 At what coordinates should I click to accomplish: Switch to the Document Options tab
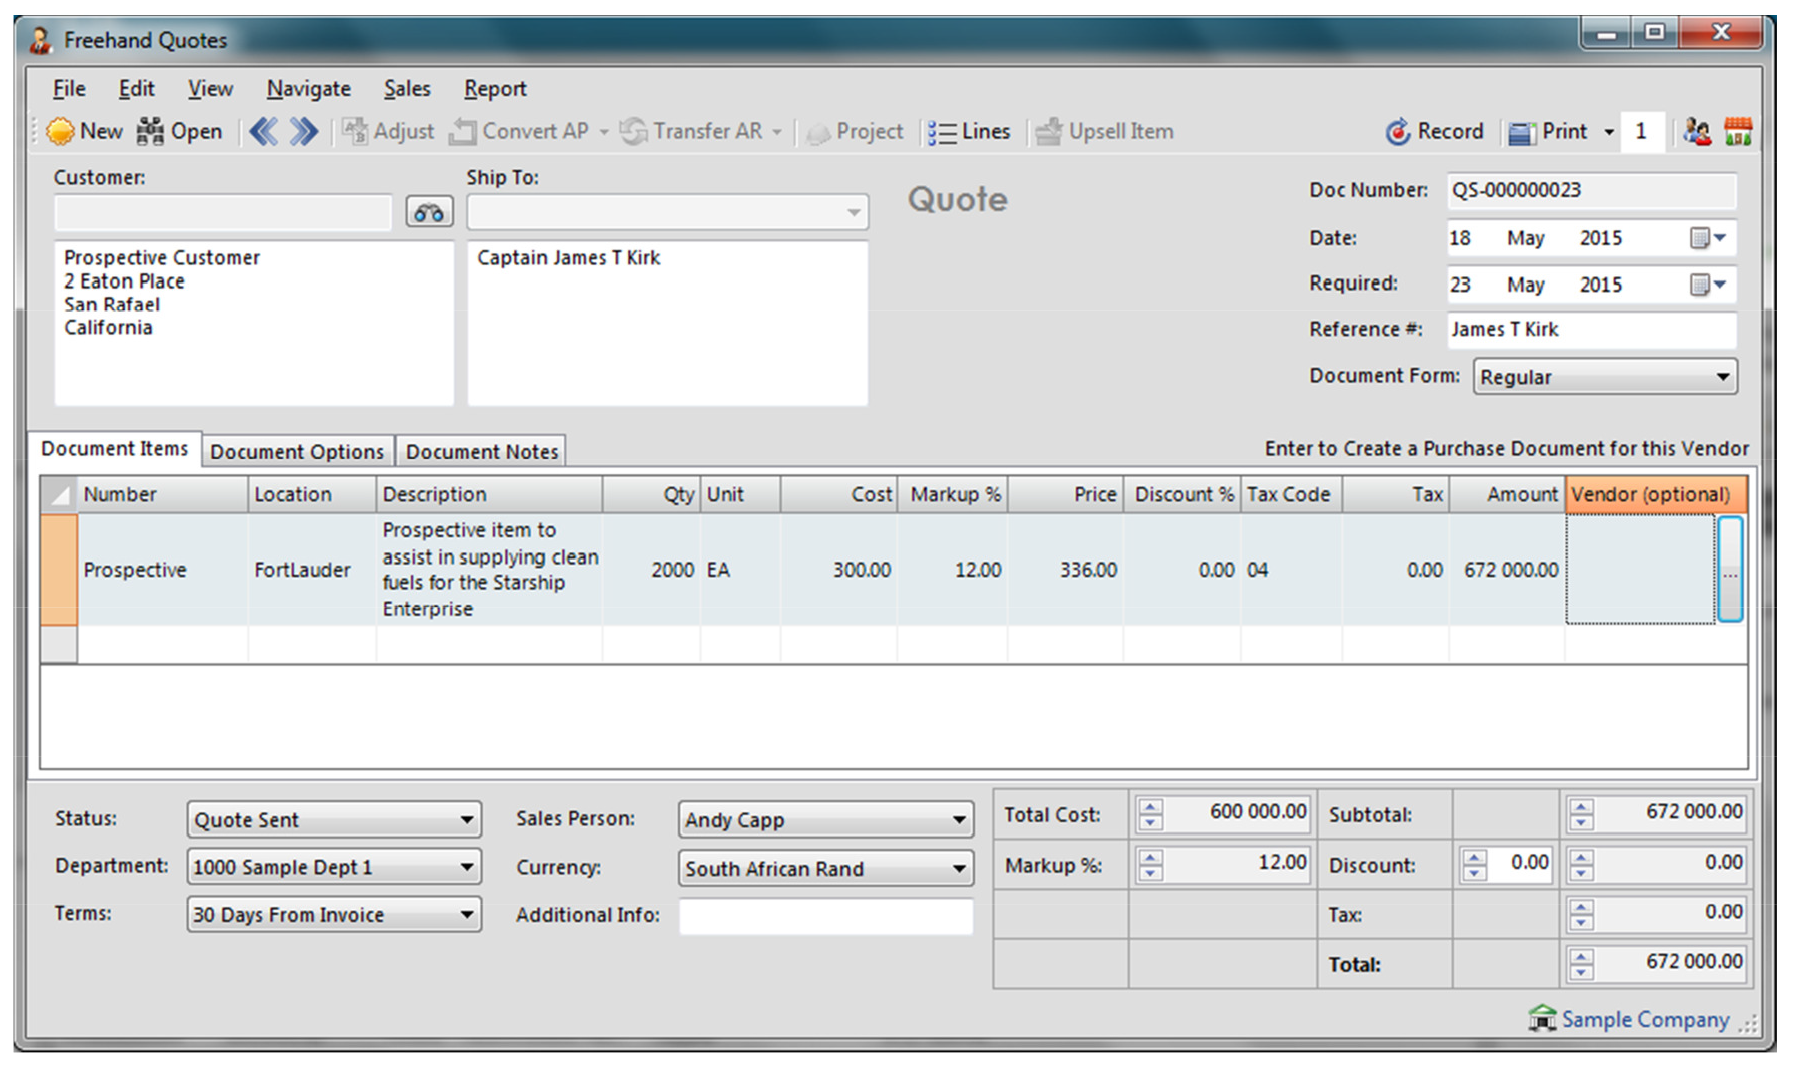[x=297, y=452]
